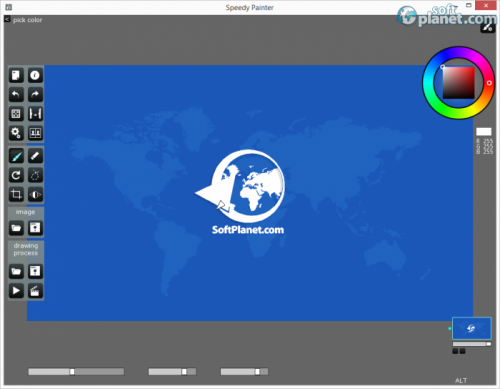
Task: Save the drawing process
Action: point(35,271)
